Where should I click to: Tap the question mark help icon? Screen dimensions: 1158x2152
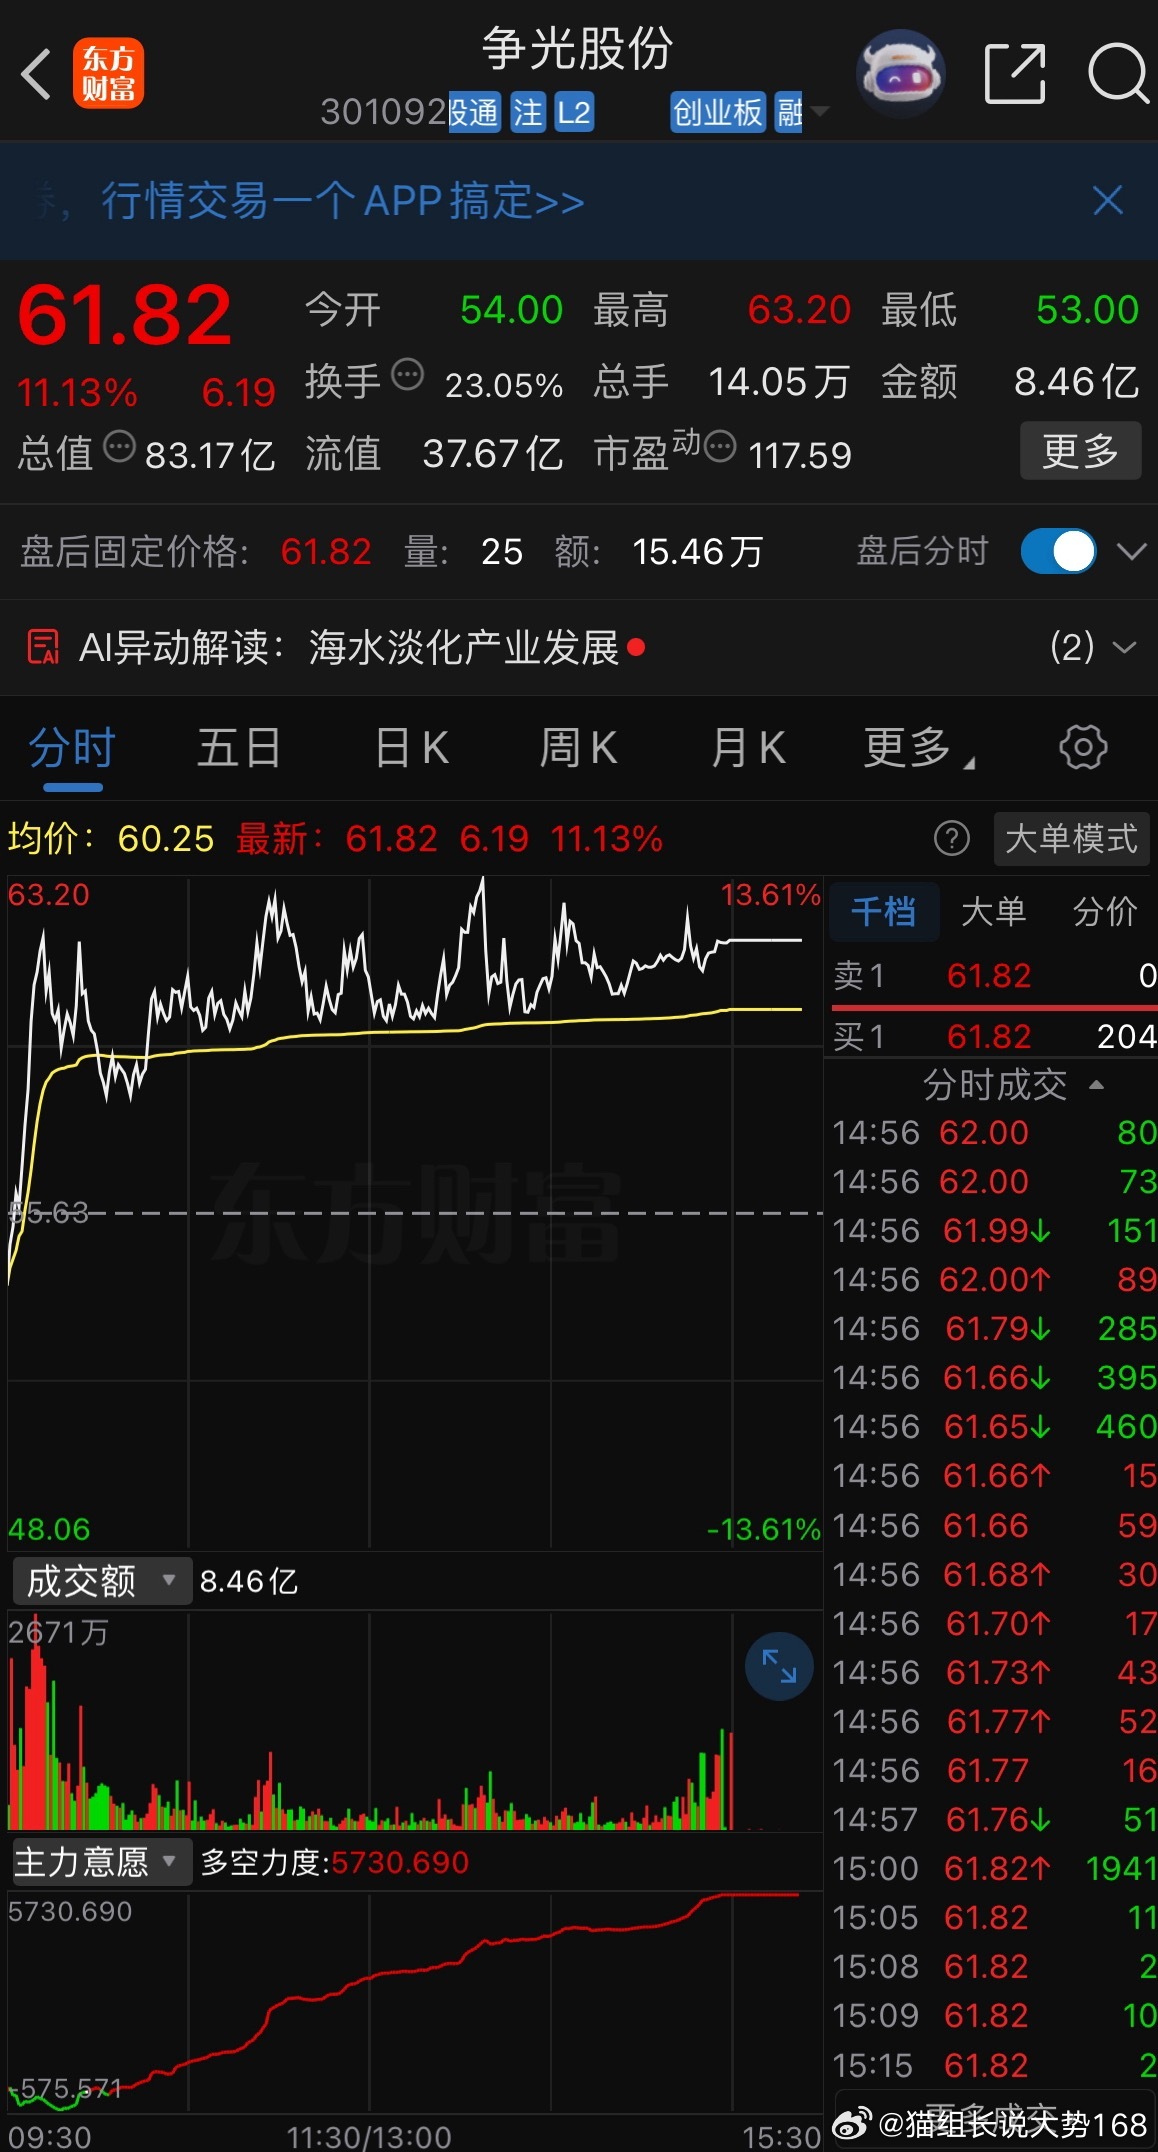click(x=951, y=838)
